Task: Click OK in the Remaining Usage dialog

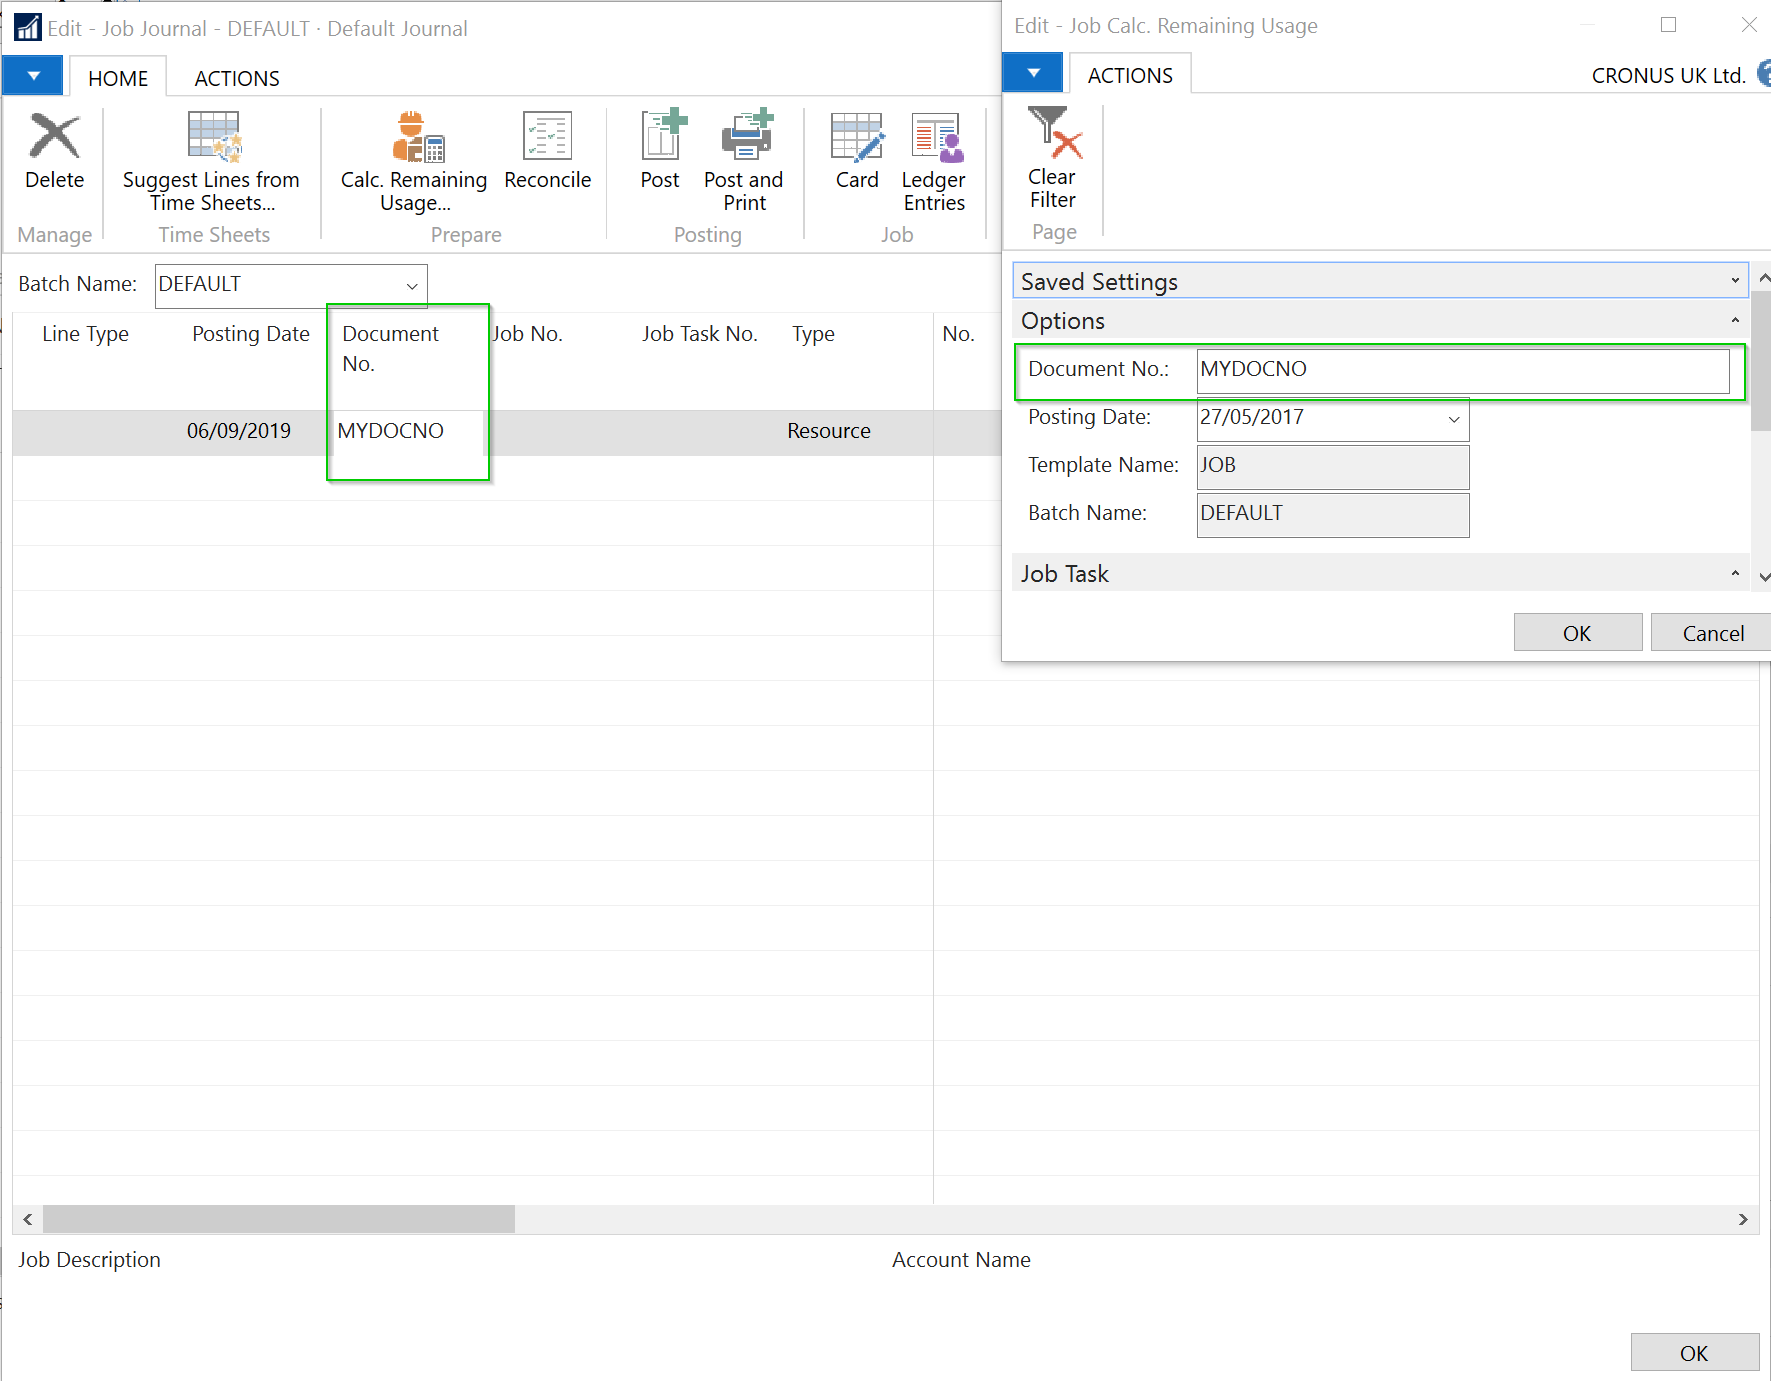Action: point(1577,633)
